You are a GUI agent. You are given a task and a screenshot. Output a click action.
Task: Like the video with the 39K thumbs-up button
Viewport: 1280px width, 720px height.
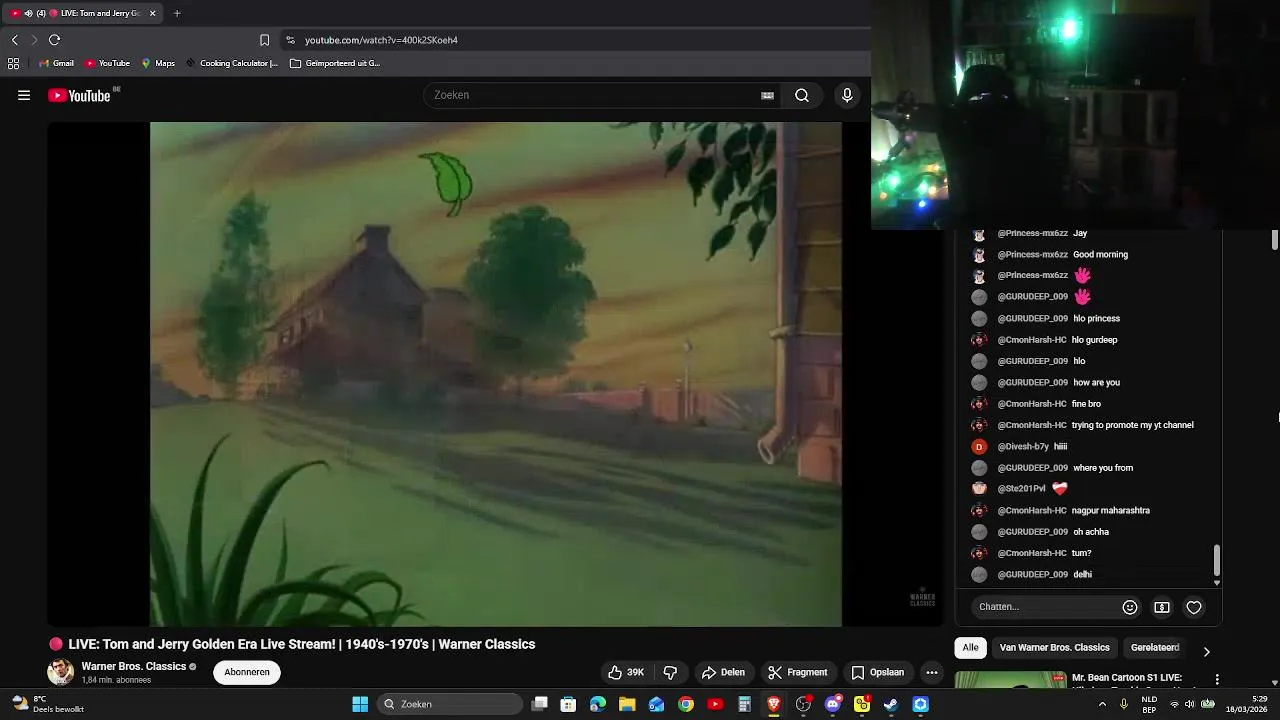point(625,672)
